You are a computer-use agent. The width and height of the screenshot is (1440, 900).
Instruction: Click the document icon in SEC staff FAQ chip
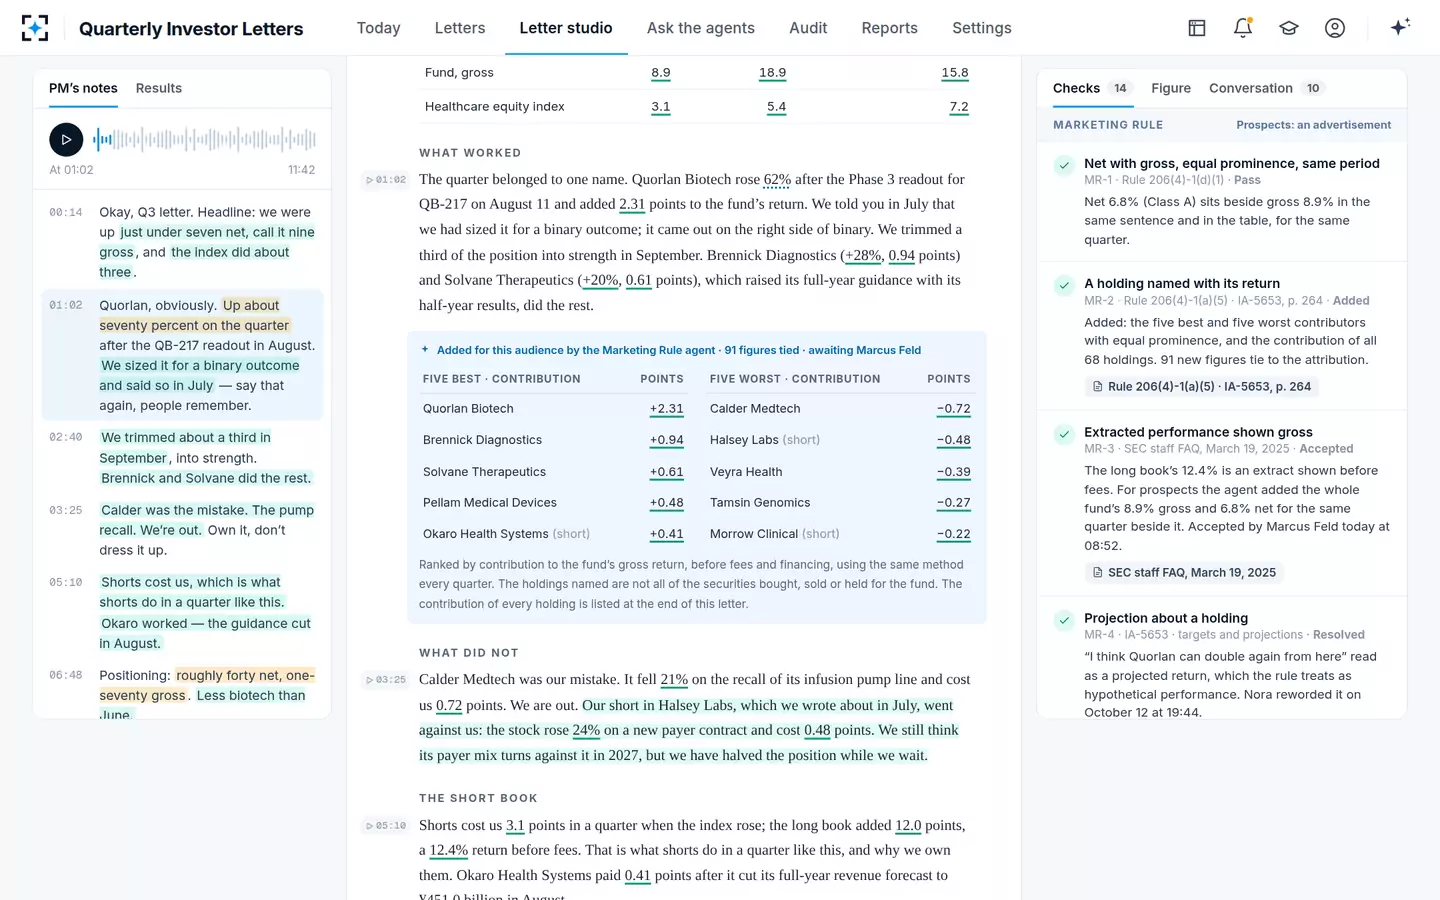point(1098,573)
